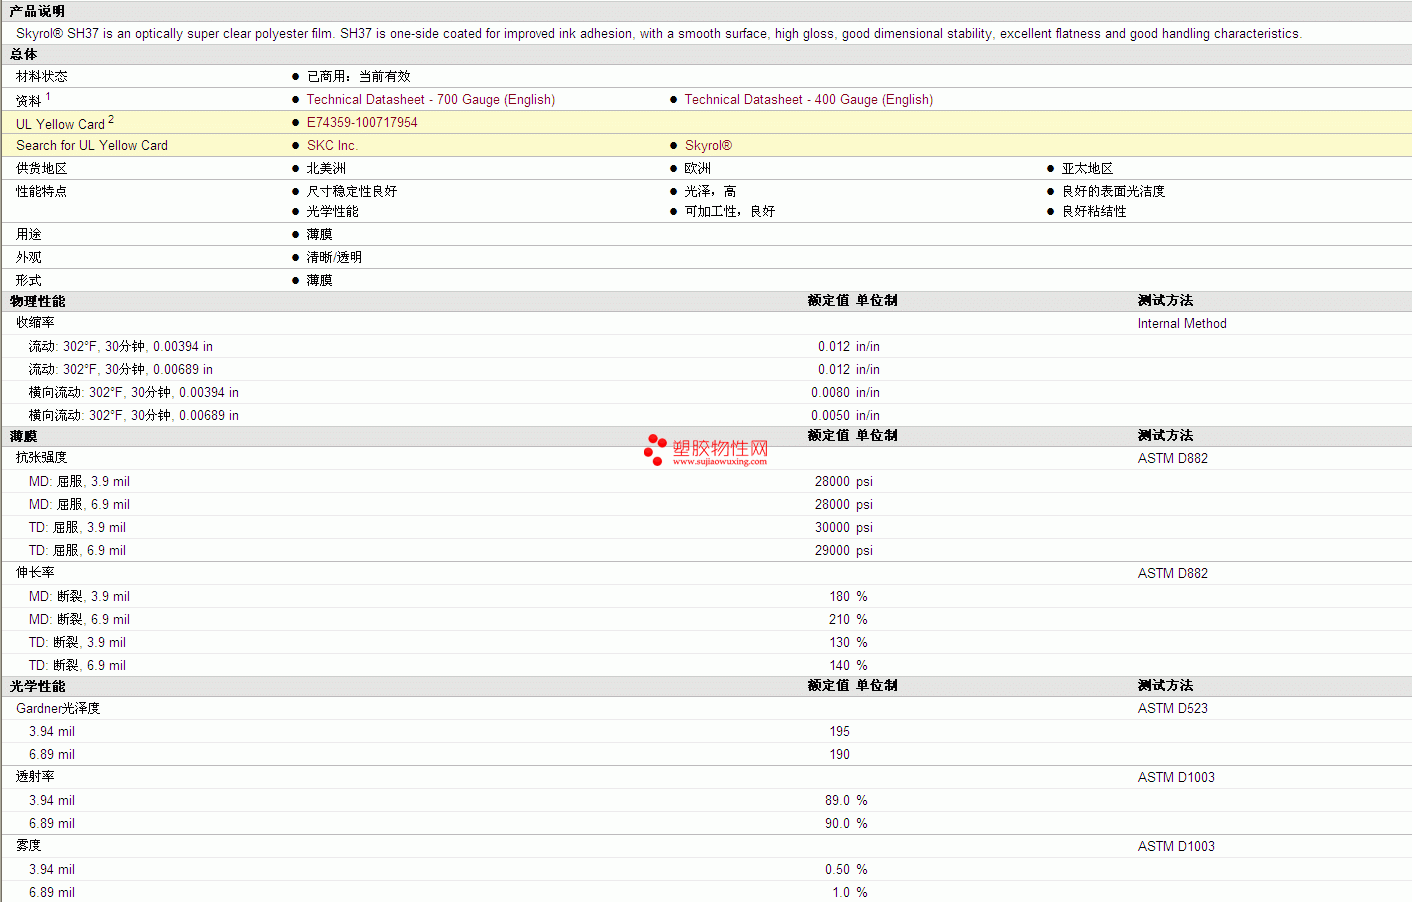Click footnote 2 beside UL Yellow Card

click(x=111, y=119)
